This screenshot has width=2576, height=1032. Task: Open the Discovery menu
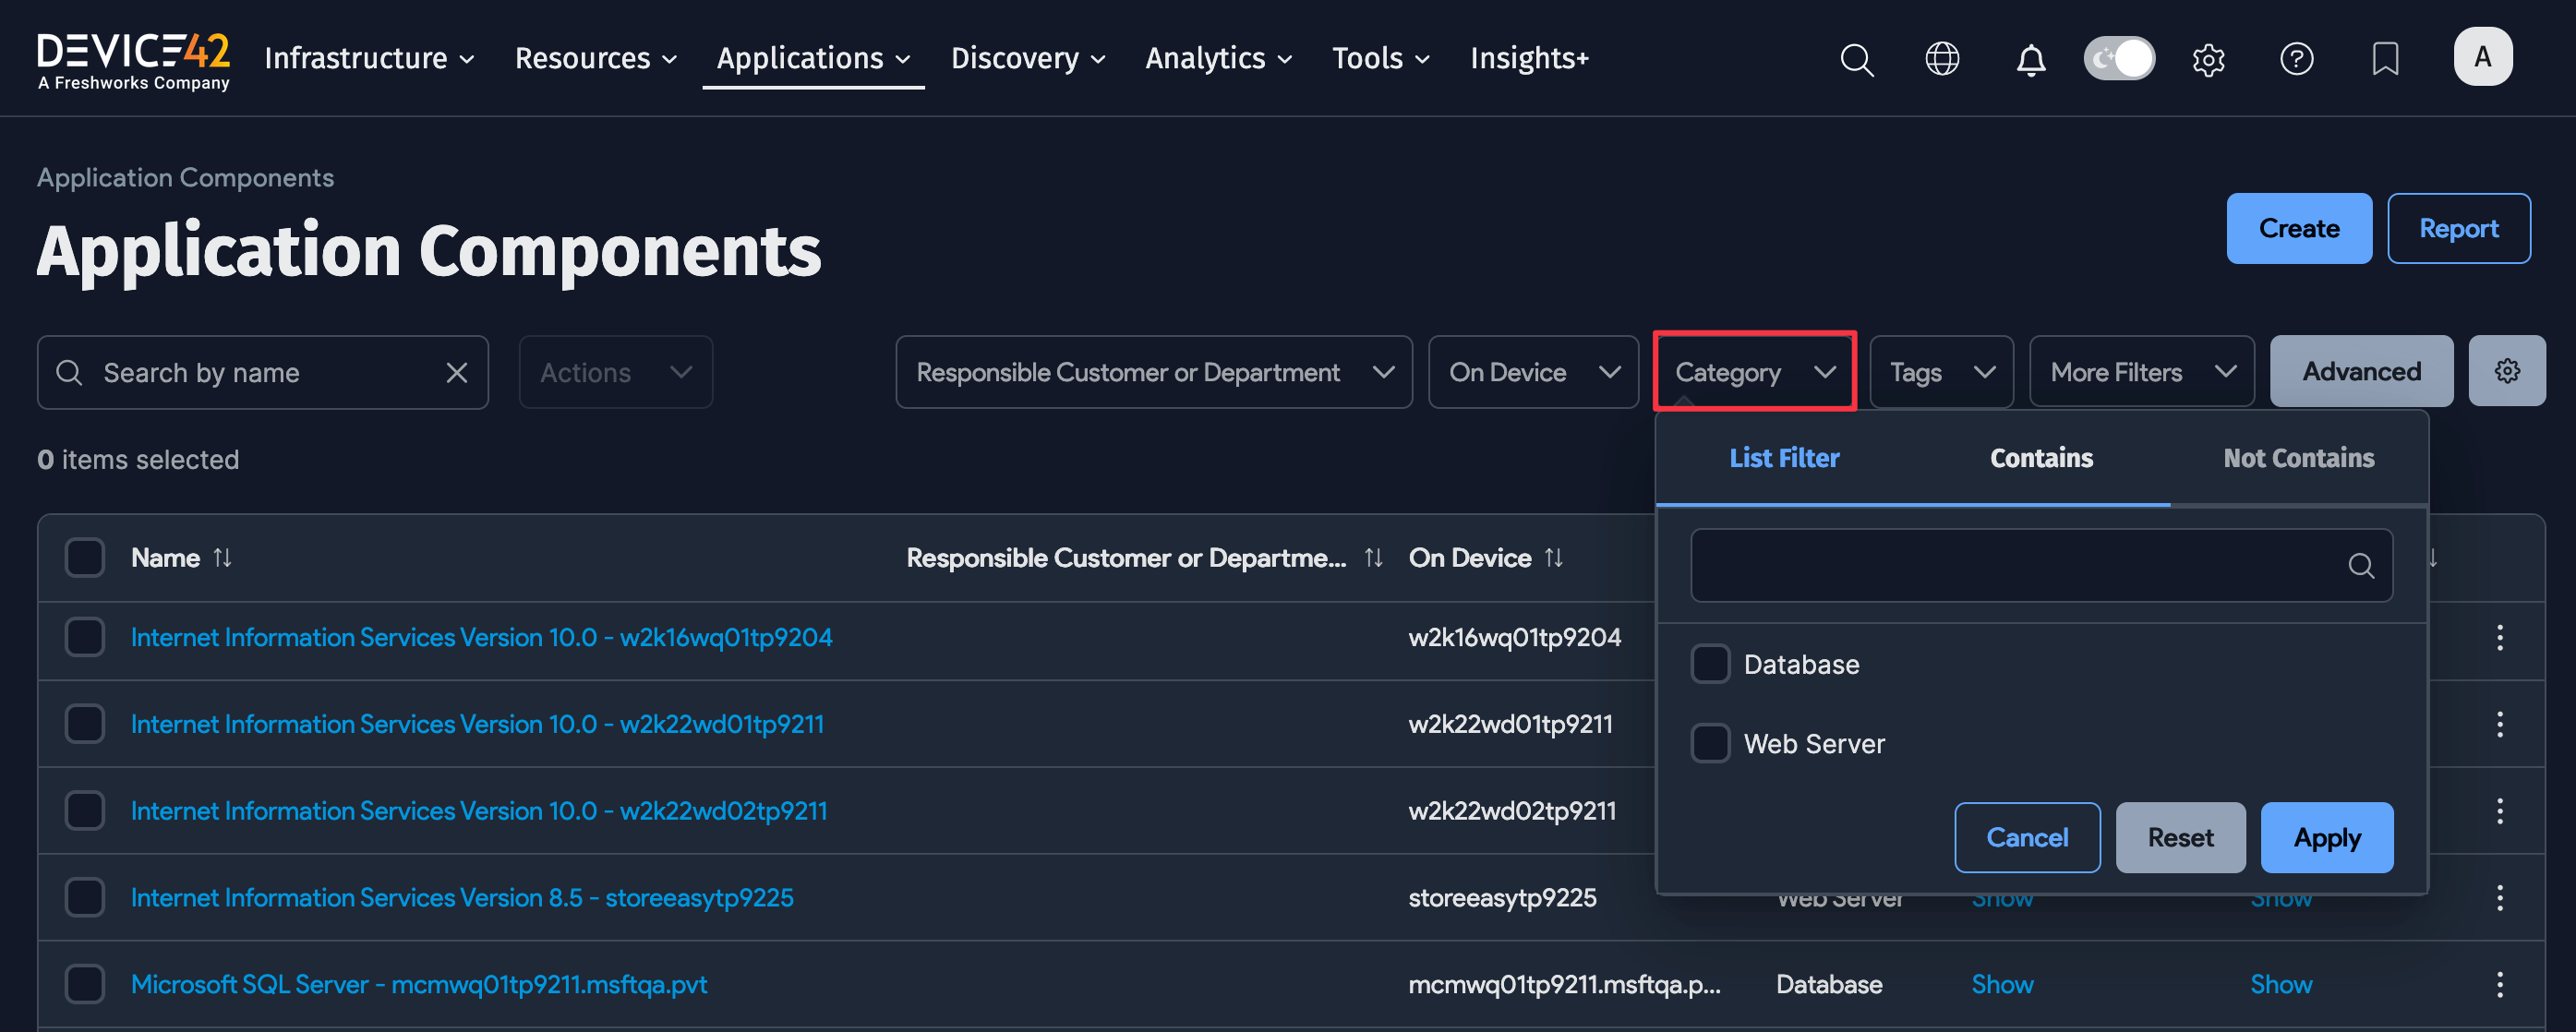(1027, 58)
